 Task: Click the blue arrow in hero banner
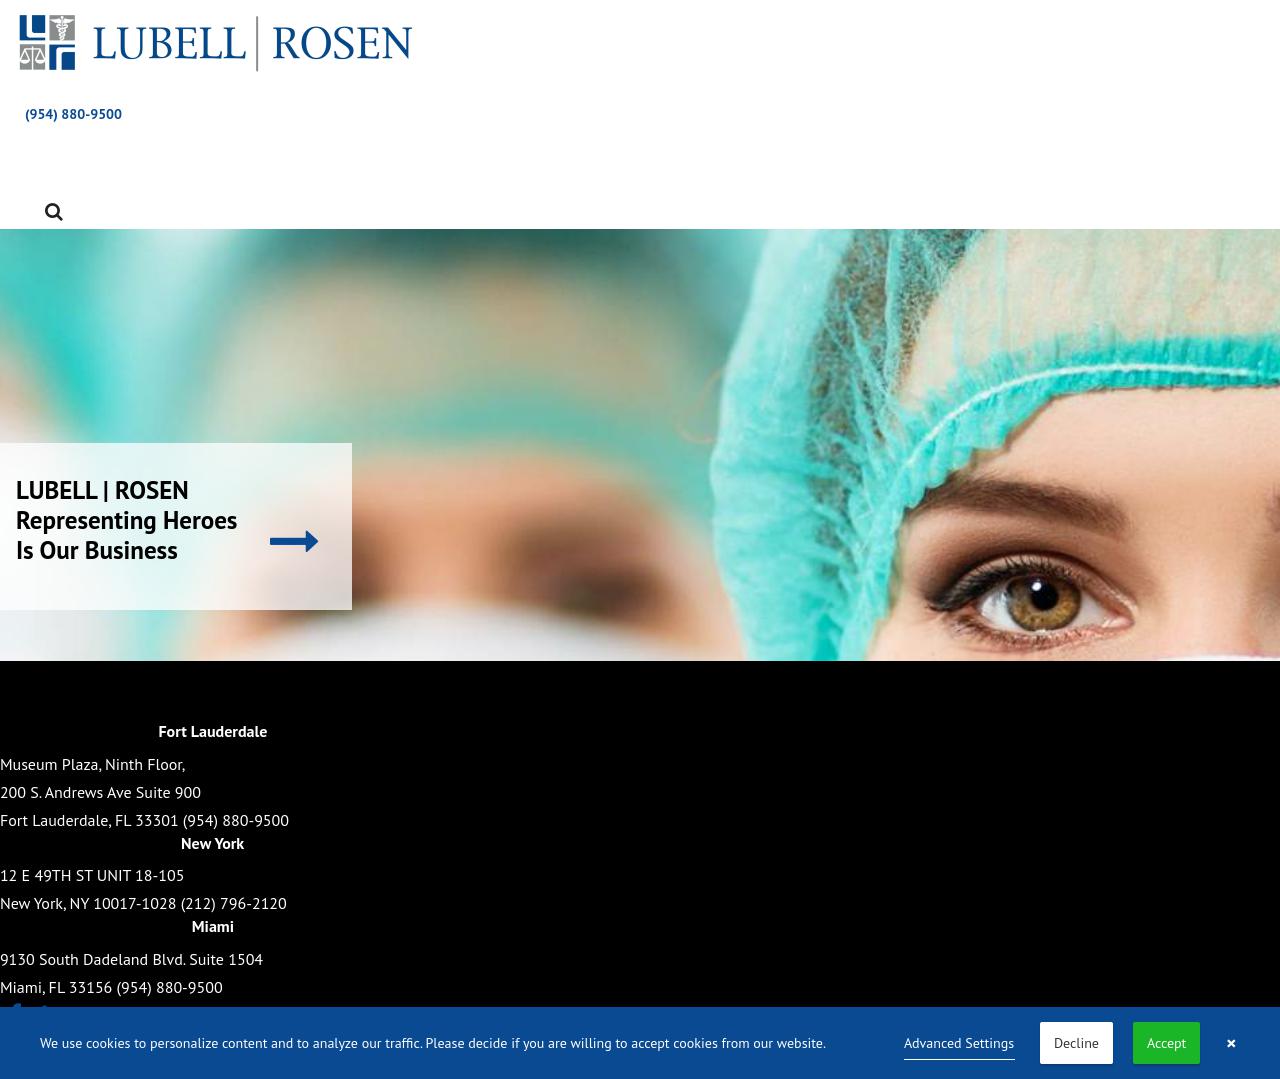pyautogui.click(x=294, y=541)
